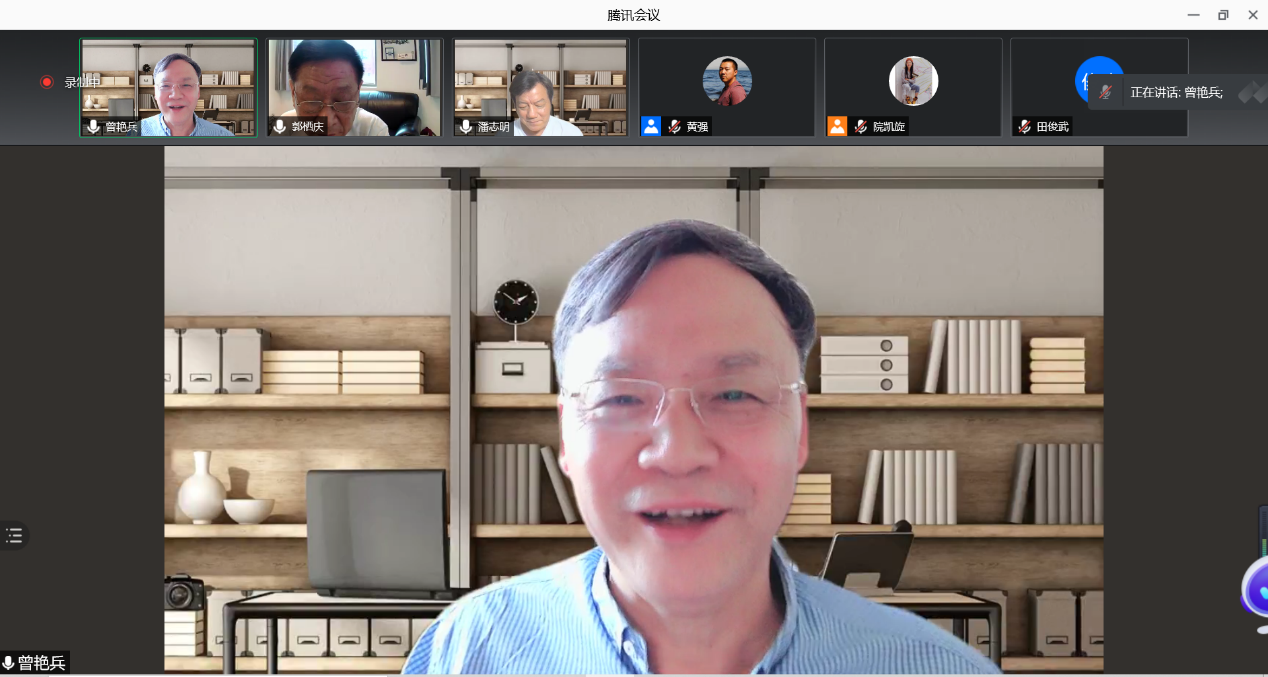This screenshot has height=677, width=1268.
Task: Toggle 田俊武's muted microphone icon
Action: click(x=1024, y=127)
